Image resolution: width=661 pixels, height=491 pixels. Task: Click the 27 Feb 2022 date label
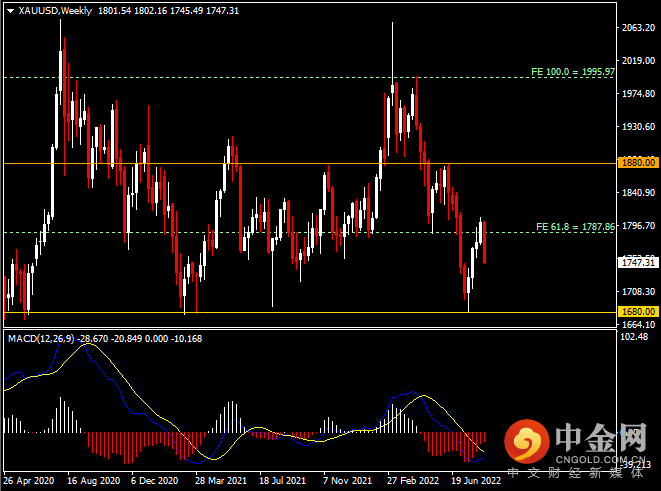(413, 480)
